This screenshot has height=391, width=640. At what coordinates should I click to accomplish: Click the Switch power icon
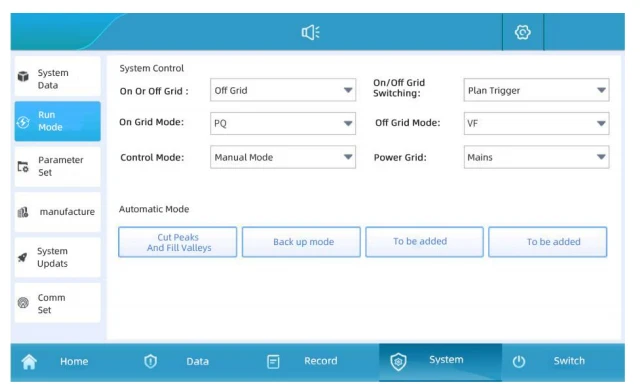pos(519,361)
